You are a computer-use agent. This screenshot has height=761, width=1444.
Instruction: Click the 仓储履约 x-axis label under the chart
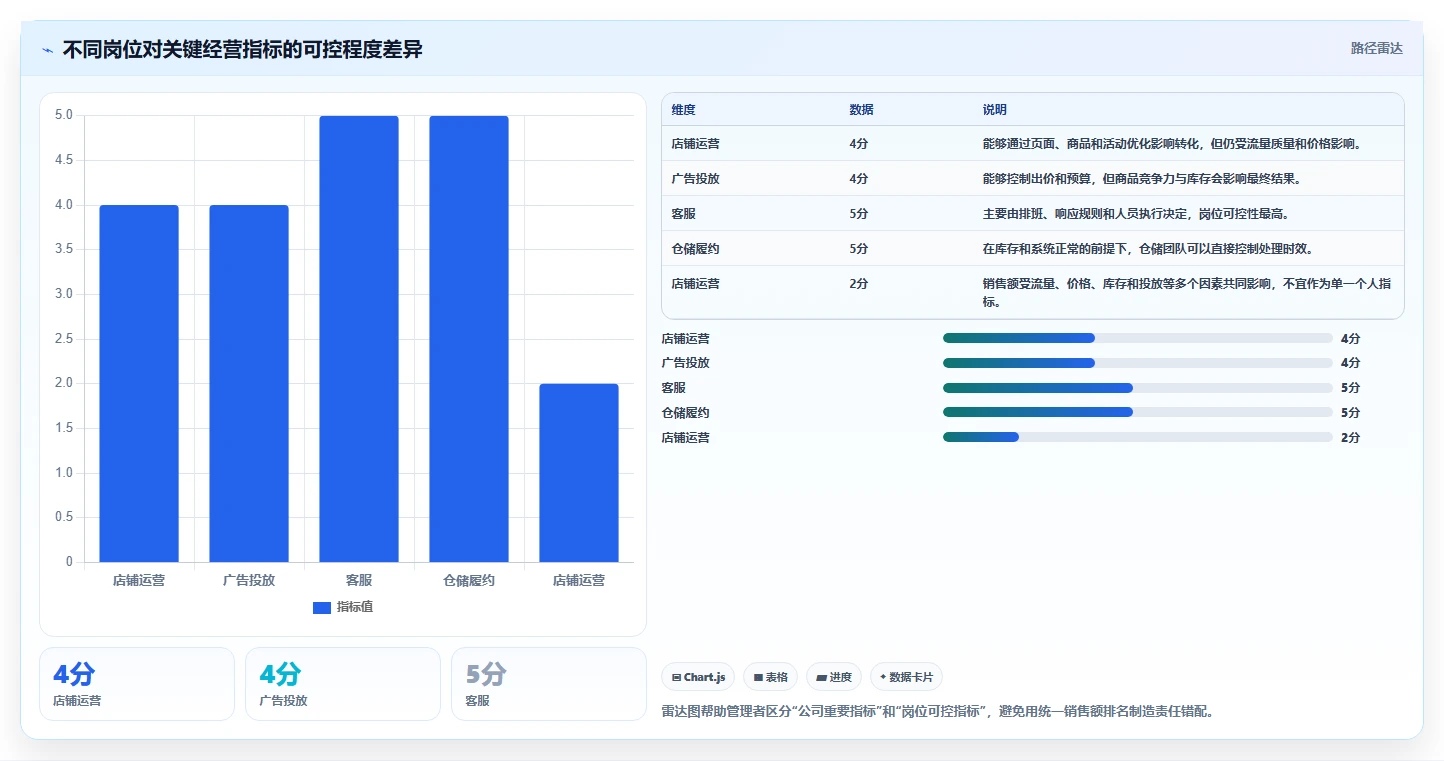(x=469, y=580)
